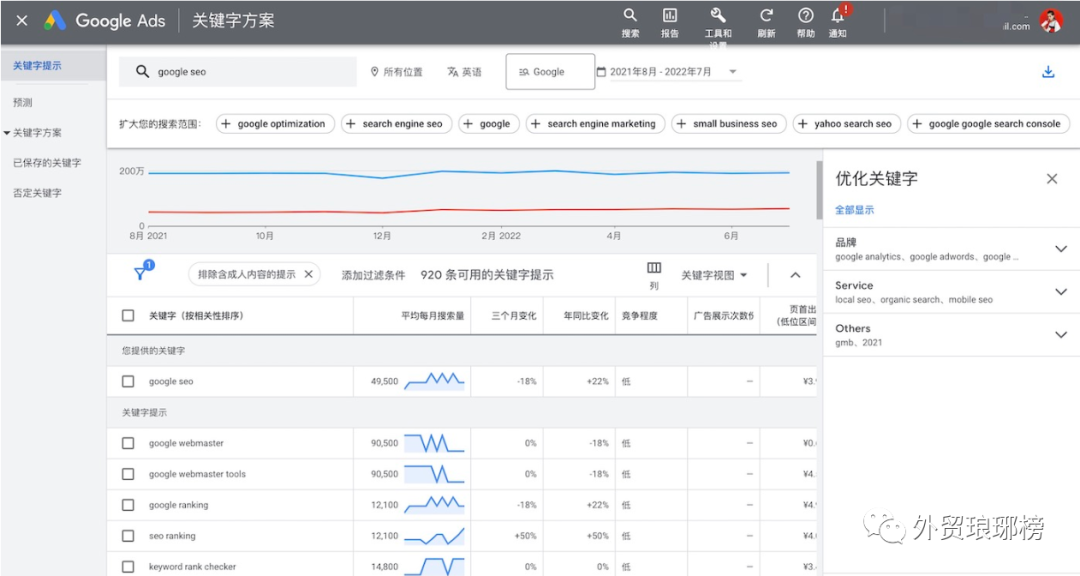Add the 'google' suggestion chip

[488, 124]
